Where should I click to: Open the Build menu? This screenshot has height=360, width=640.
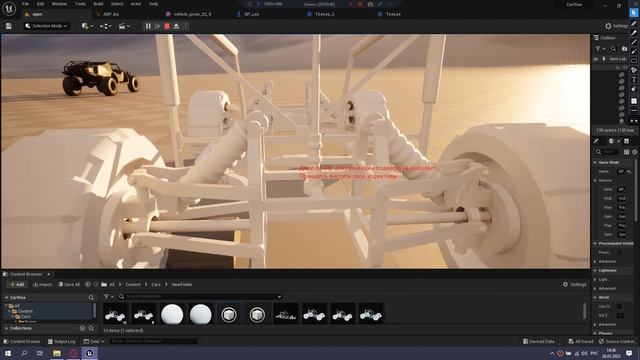[x=98, y=4]
